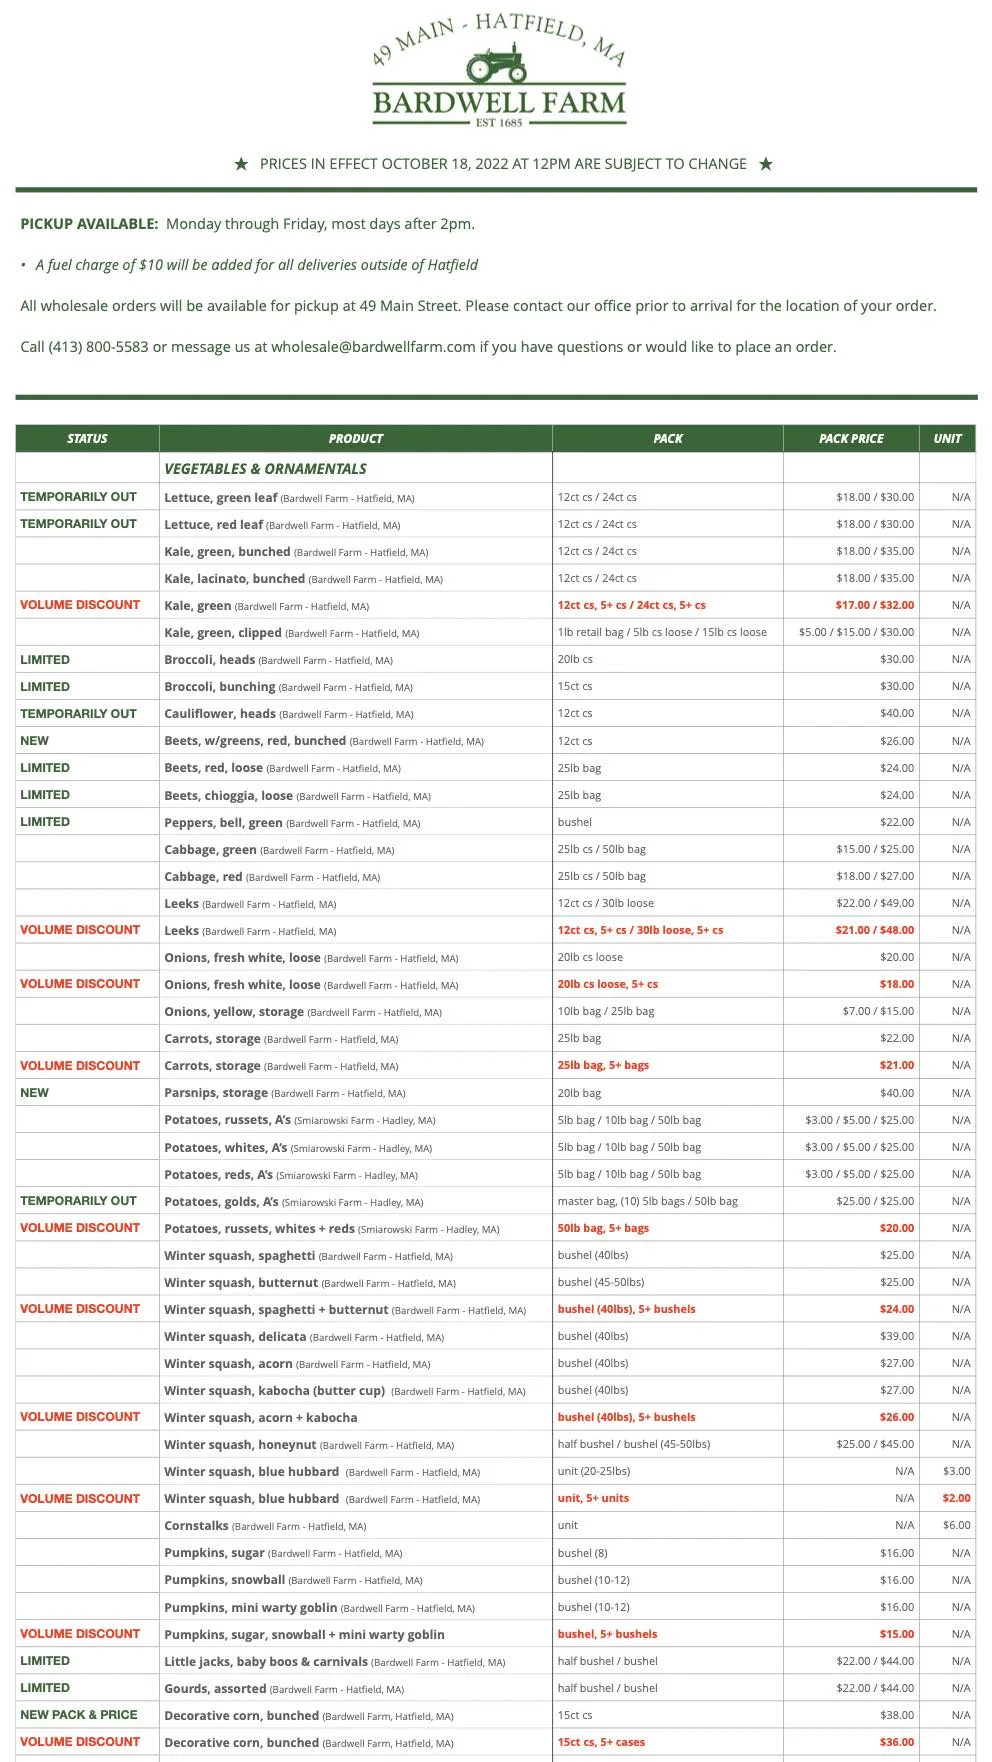The width and height of the screenshot is (992, 1762).
Task: Click the $36.00 decorative corn discount price
Action: coord(896,1742)
